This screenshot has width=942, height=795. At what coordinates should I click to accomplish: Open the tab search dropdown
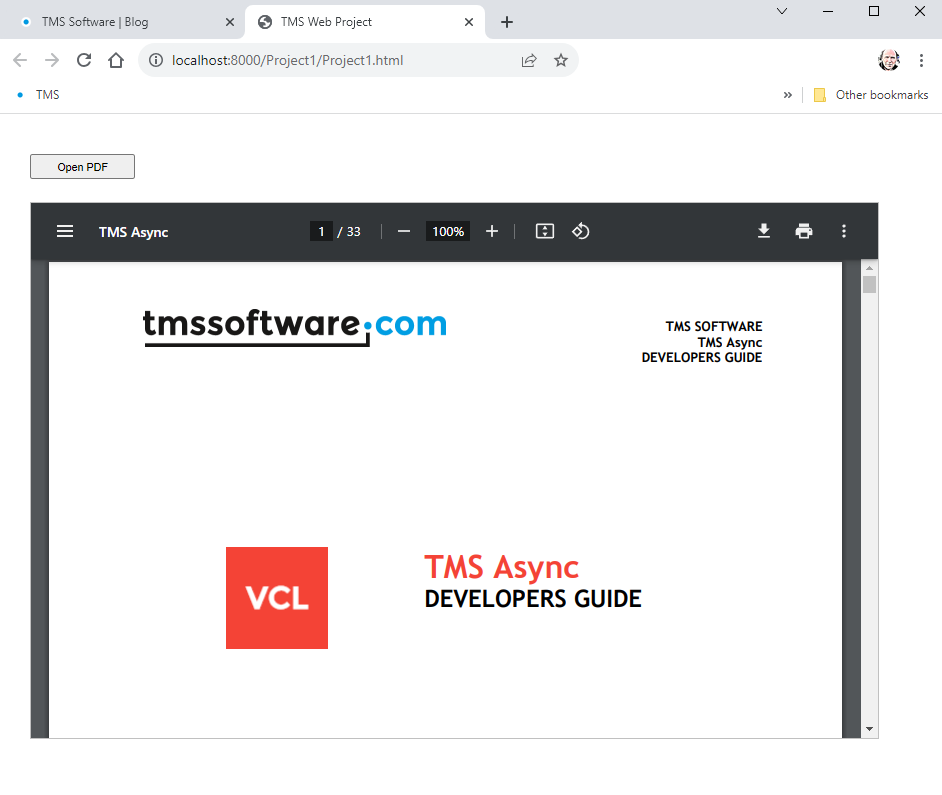pyautogui.click(x=782, y=11)
